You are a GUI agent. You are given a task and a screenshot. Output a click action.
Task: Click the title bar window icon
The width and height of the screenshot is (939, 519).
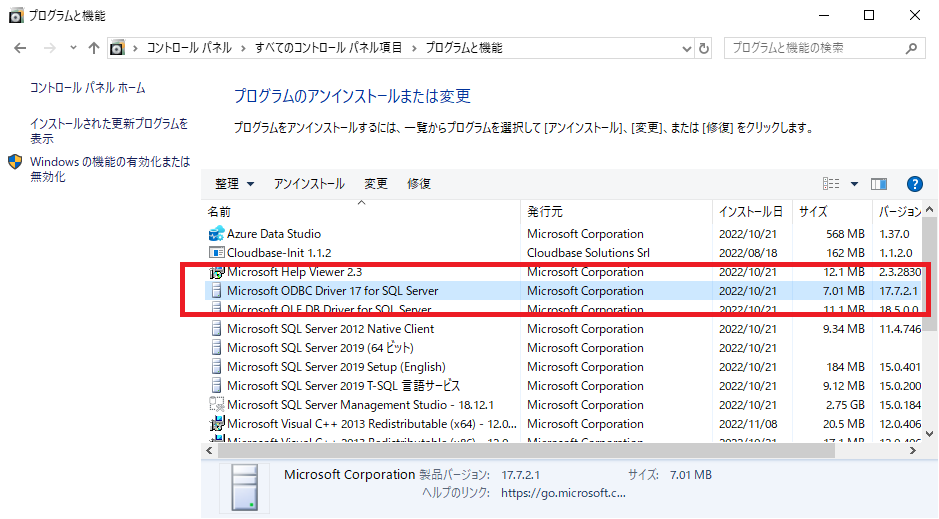coord(16,16)
